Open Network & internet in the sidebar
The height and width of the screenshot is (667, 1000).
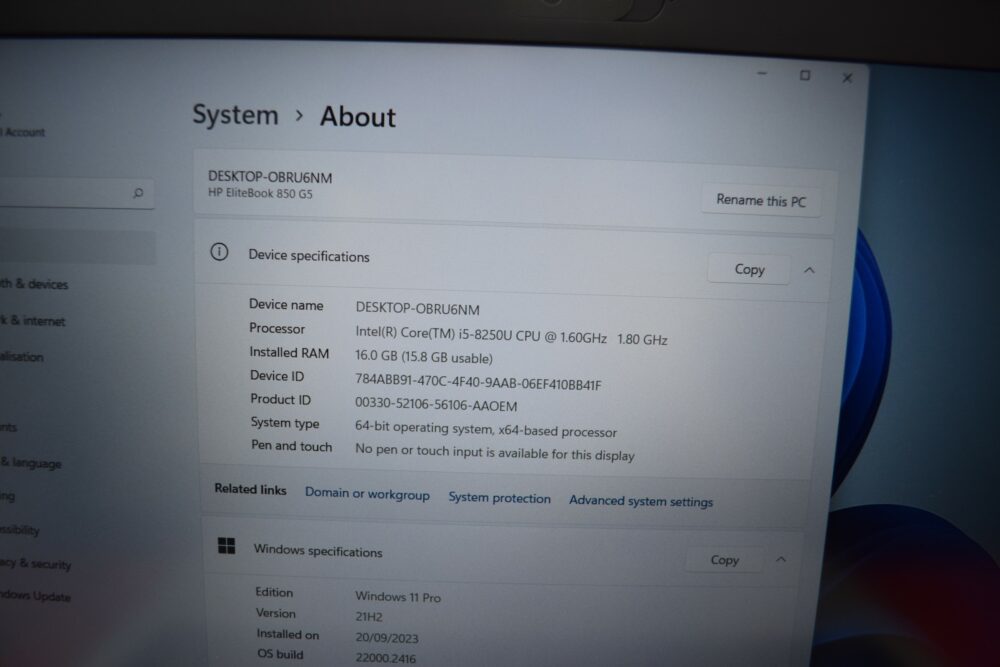click(33, 321)
